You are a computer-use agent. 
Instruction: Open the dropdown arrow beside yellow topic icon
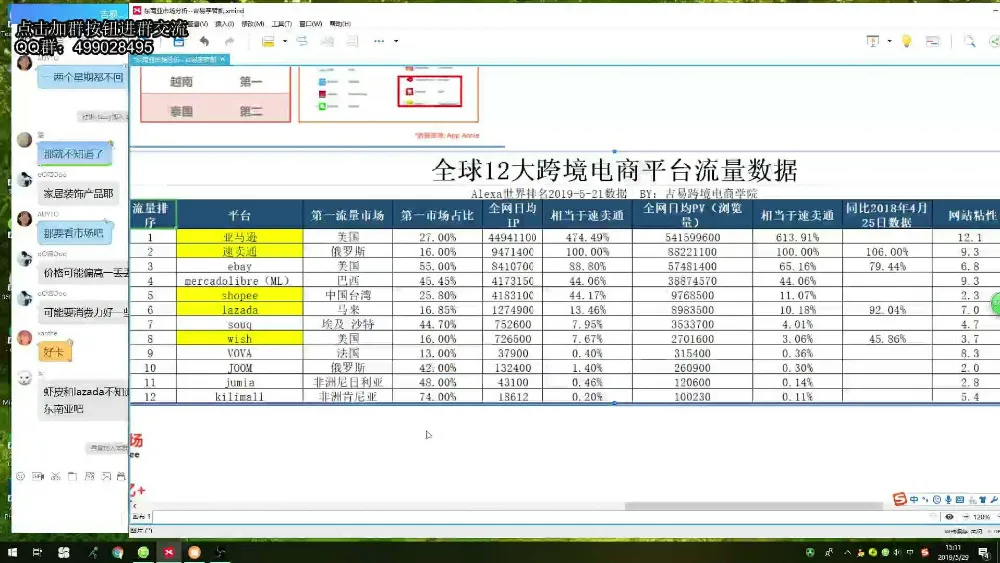(x=285, y=41)
